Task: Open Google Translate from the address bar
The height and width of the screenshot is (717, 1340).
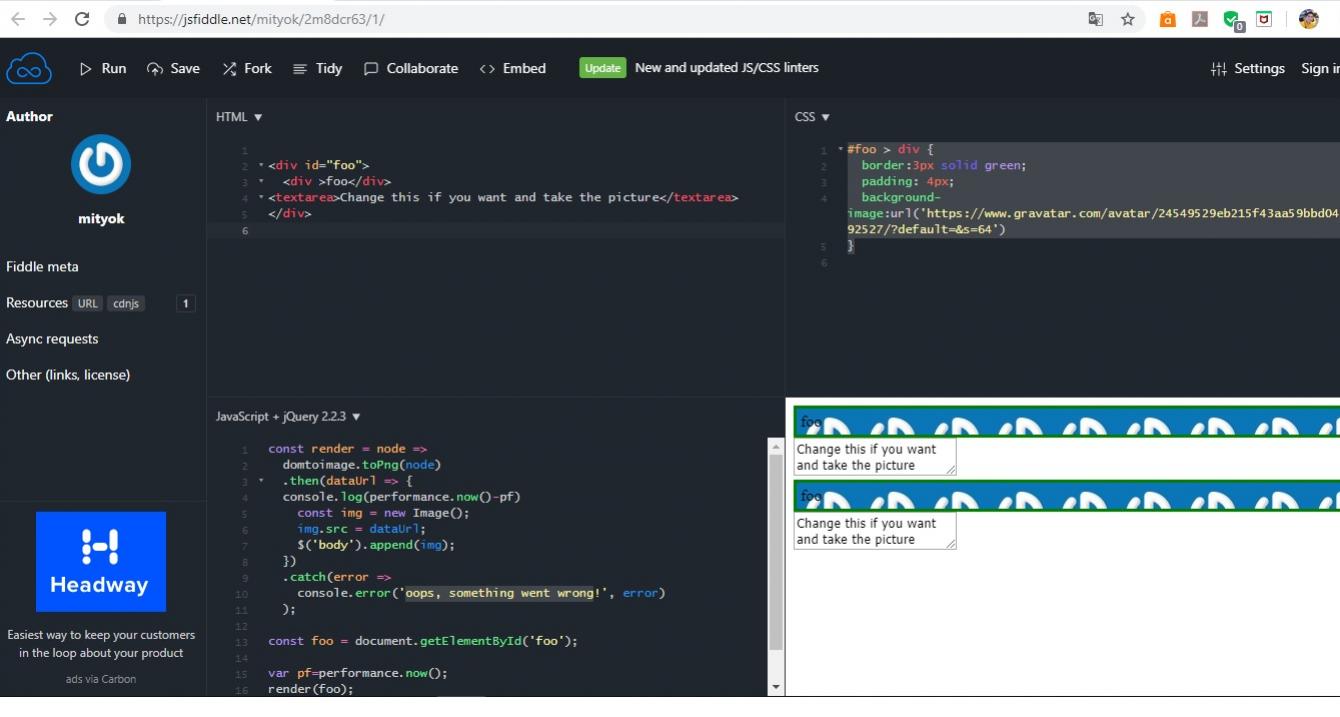Action: (1095, 19)
